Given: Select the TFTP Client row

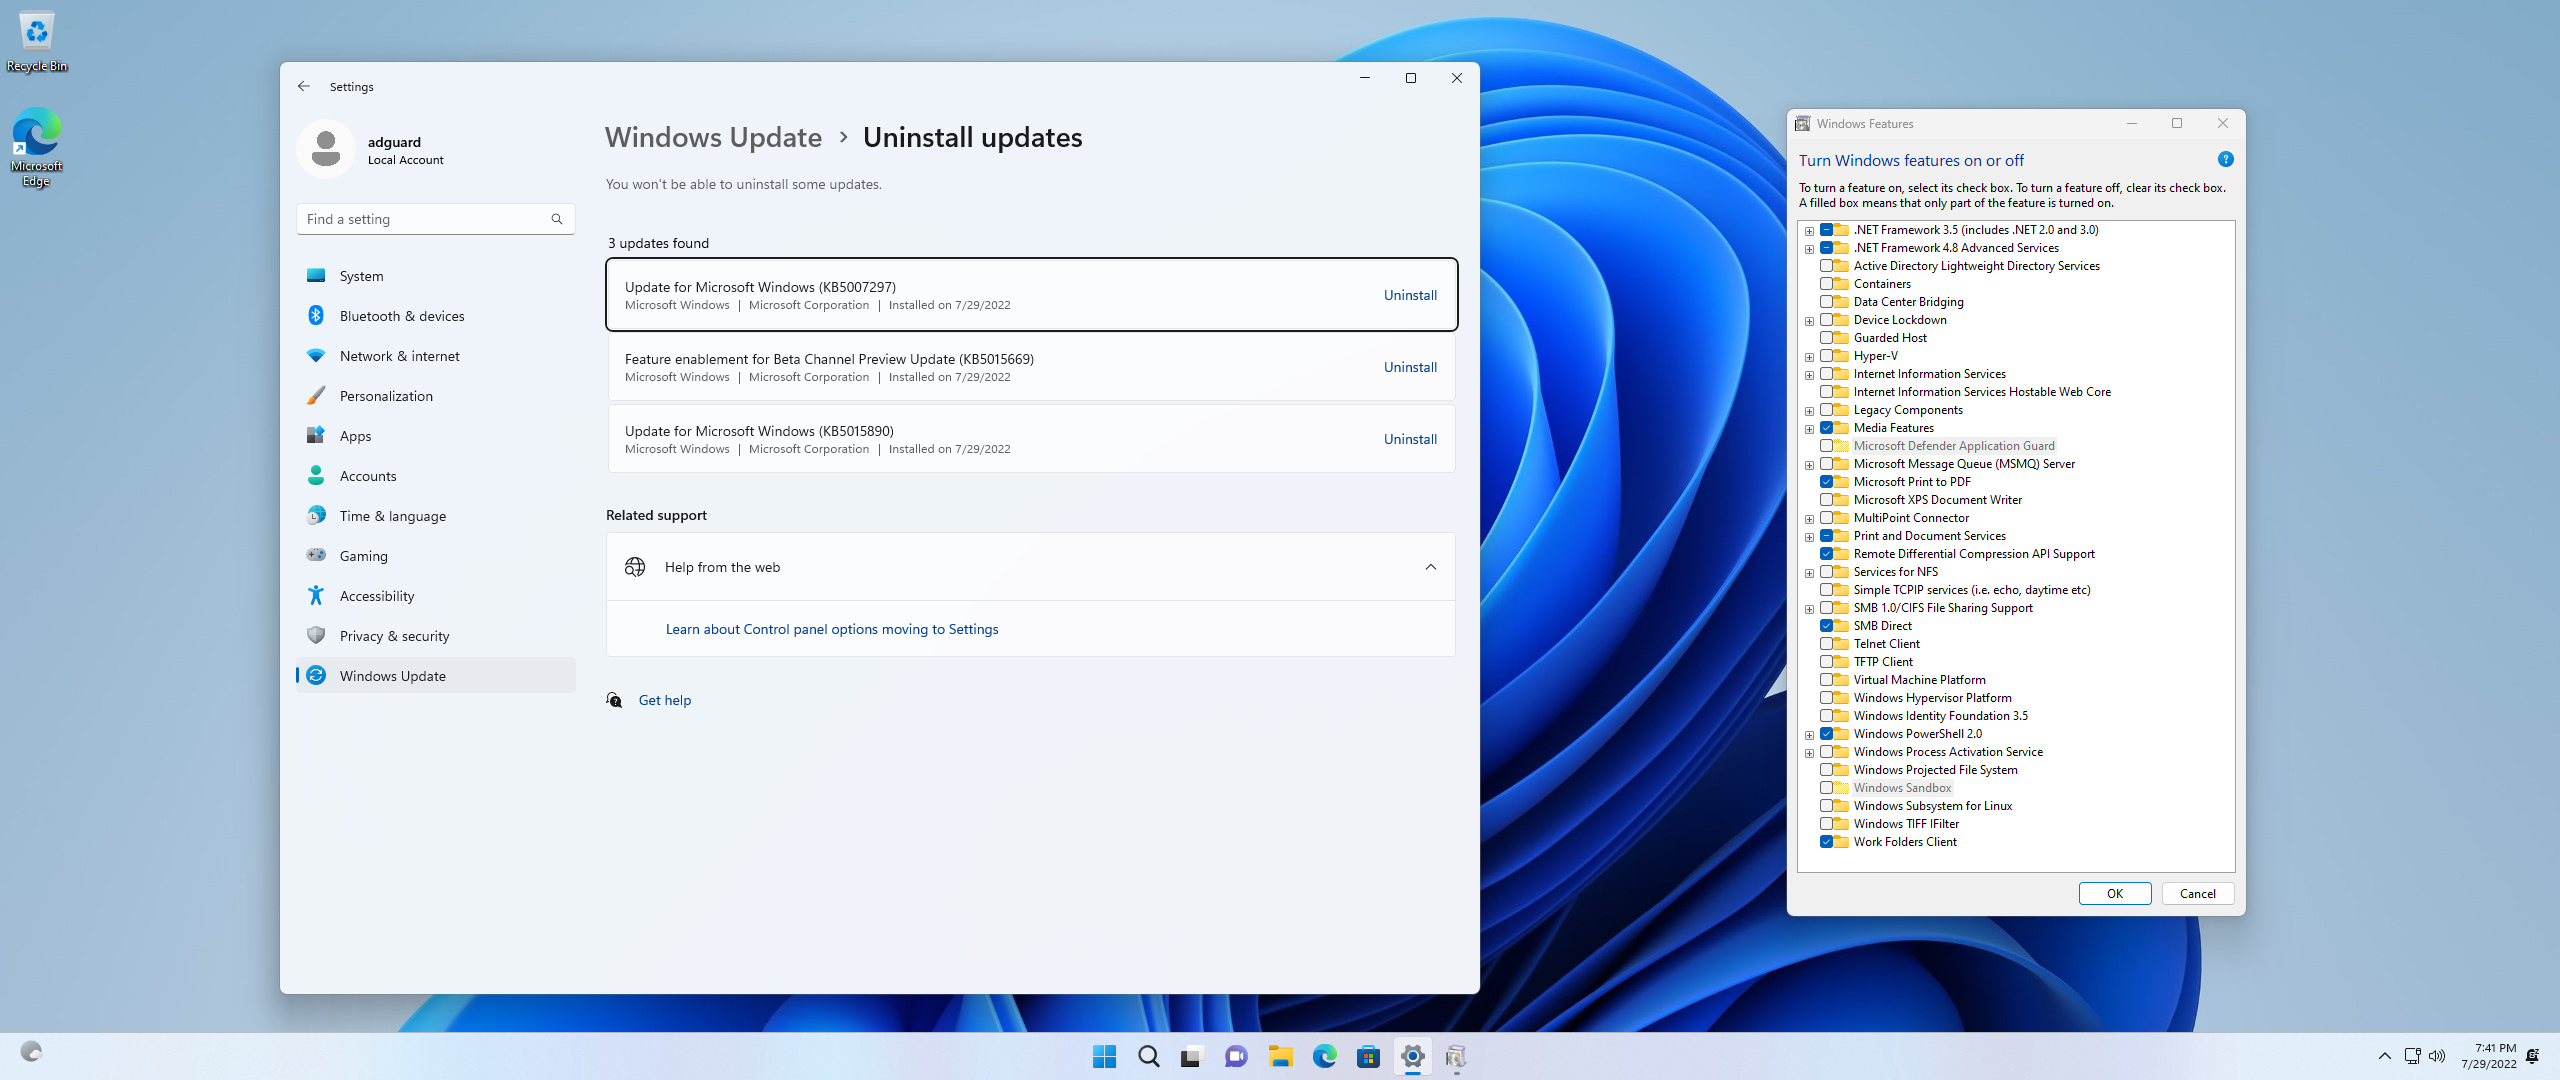Looking at the screenshot, I should [1882, 662].
